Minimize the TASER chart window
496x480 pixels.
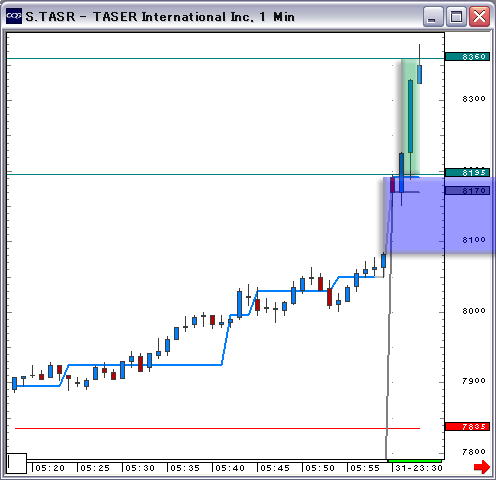(x=432, y=16)
